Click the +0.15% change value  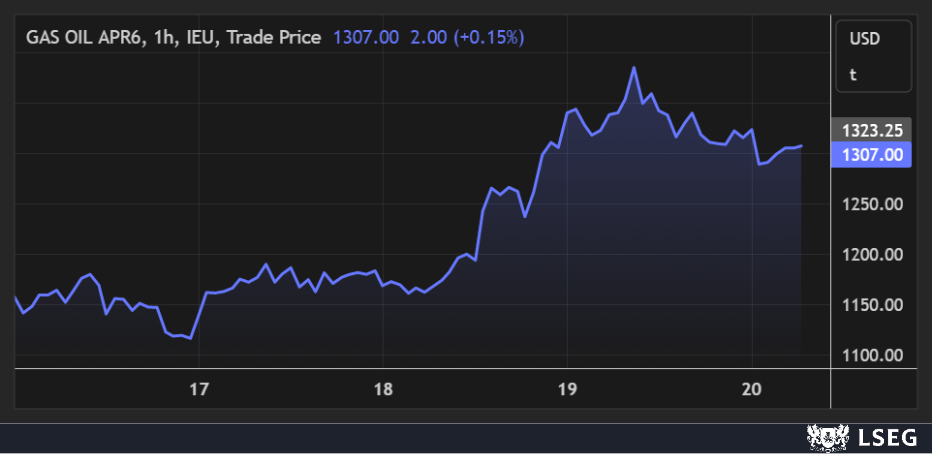pos(489,37)
